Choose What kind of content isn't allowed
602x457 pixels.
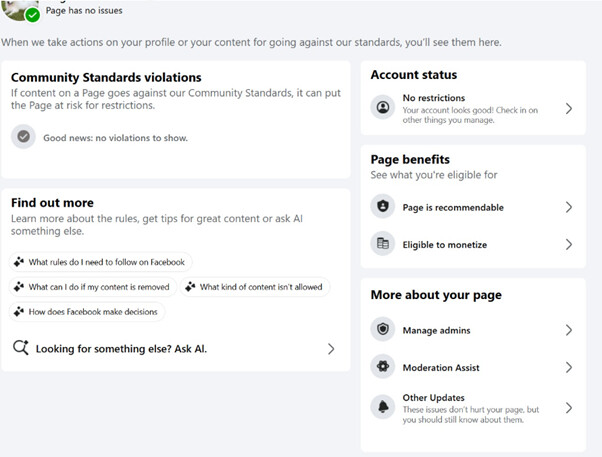point(255,287)
